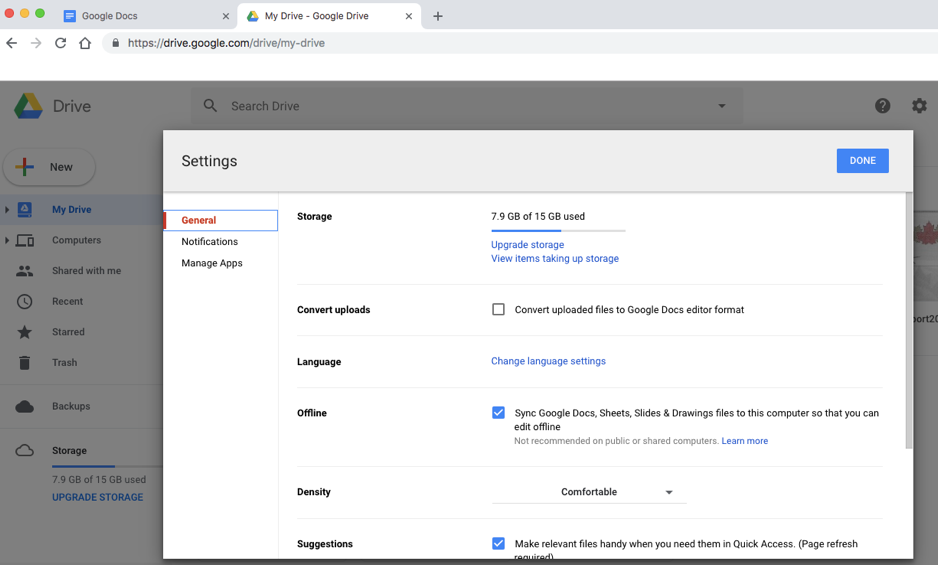Click the padlock icon in address bar

[x=115, y=42]
